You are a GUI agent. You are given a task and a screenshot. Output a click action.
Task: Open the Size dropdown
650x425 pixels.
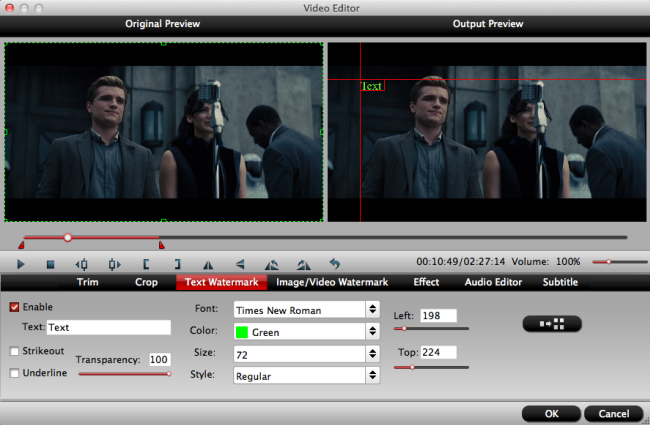[x=306, y=354]
